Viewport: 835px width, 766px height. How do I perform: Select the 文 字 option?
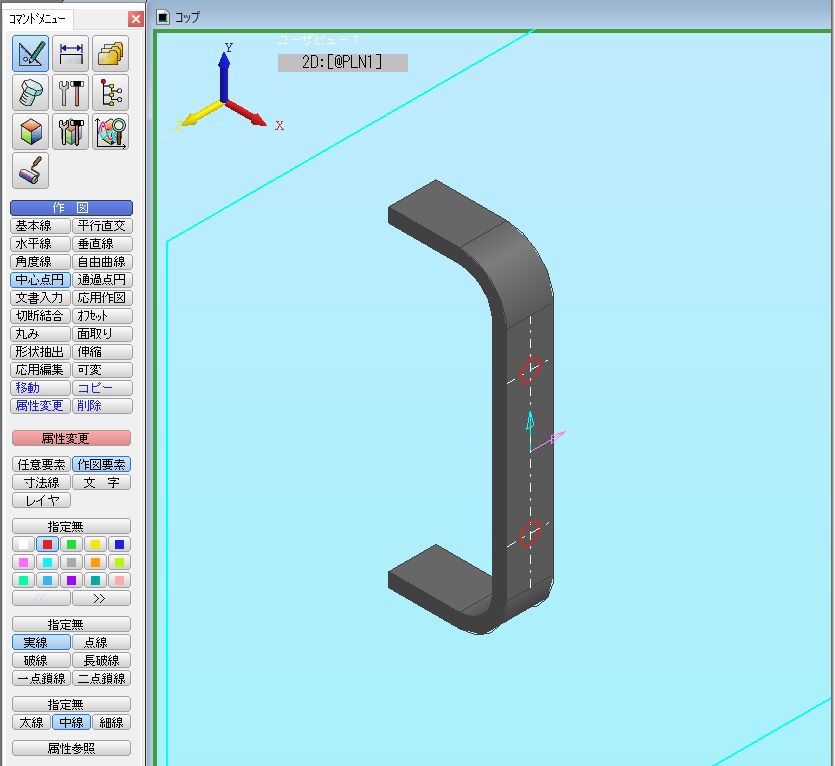[x=102, y=483]
